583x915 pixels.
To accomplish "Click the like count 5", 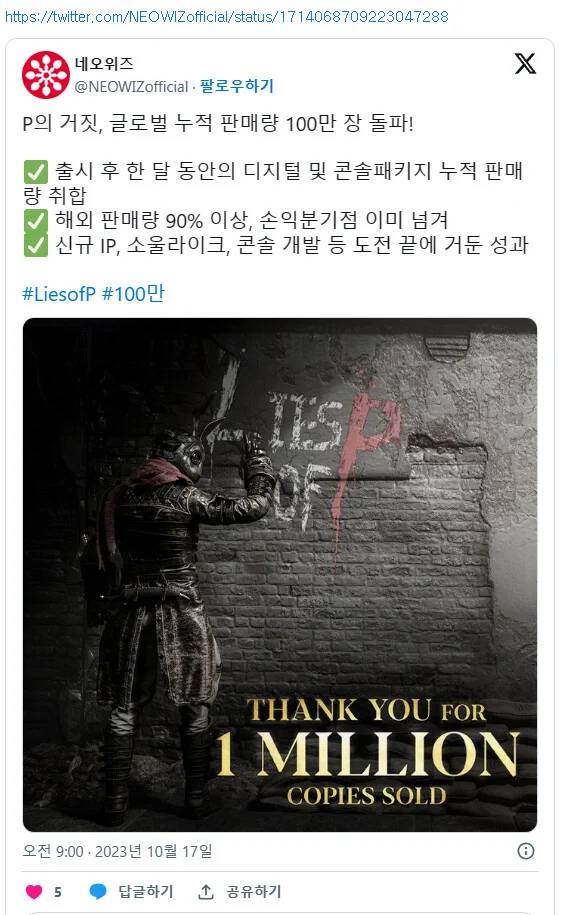I will tap(58, 892).
